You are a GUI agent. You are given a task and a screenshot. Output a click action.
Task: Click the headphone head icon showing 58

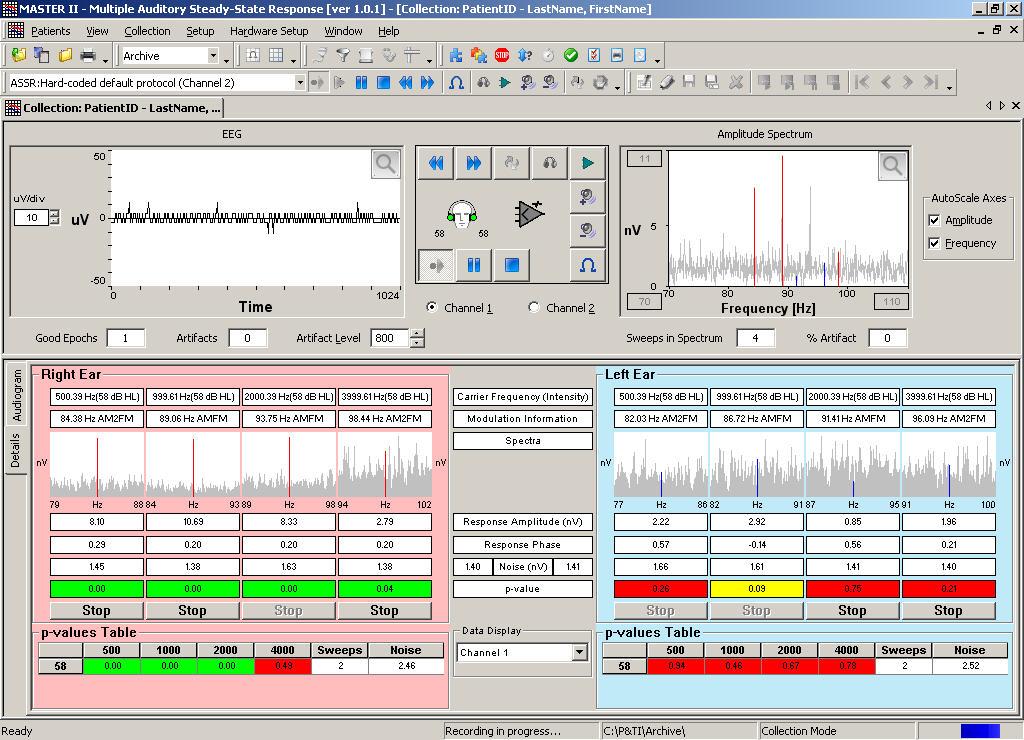pos(461,213)
